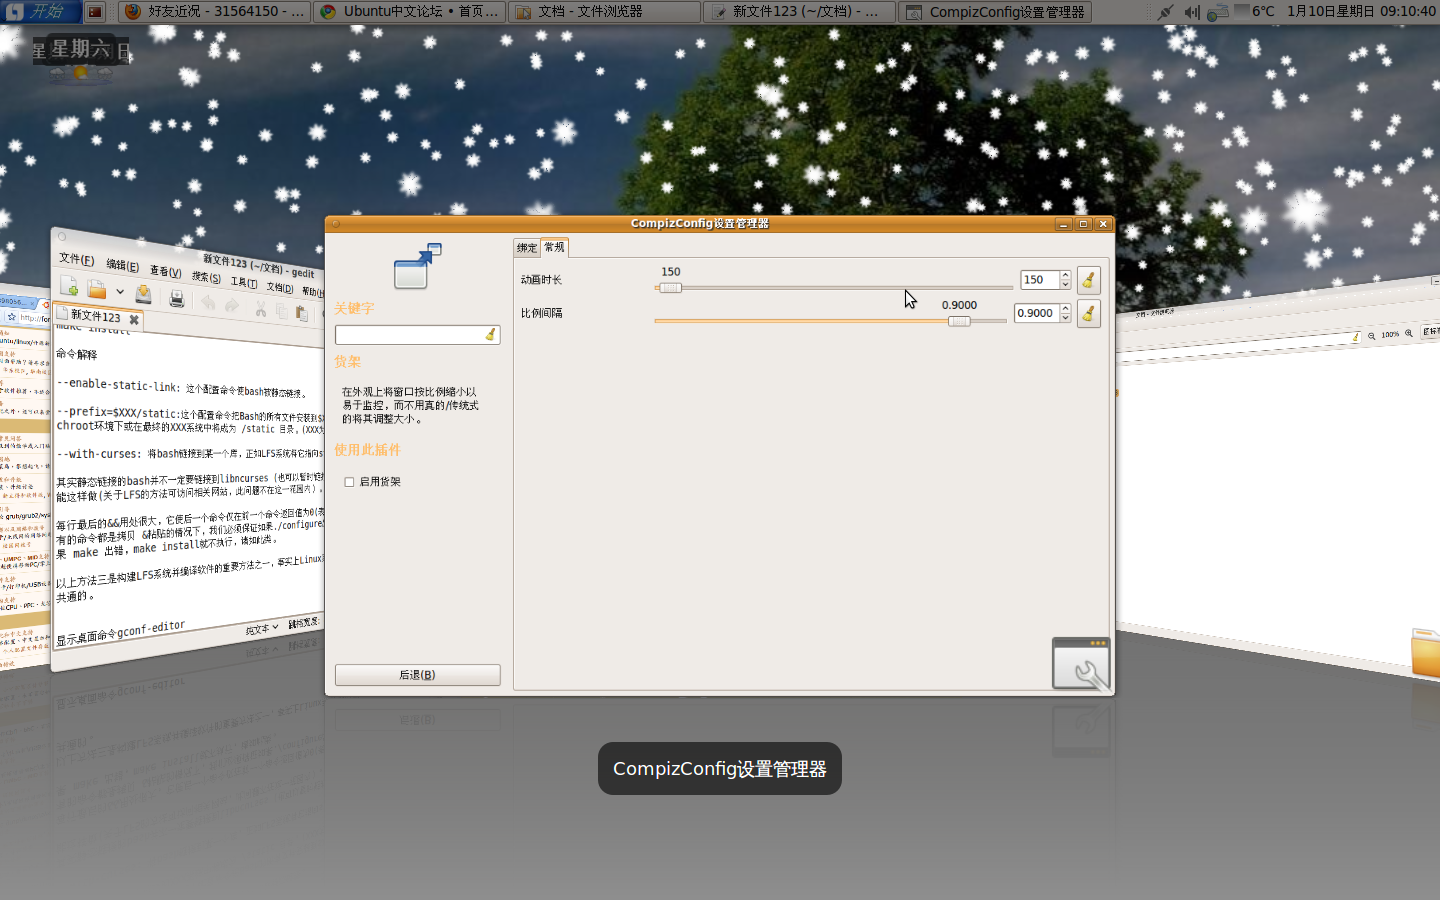The image size is (1440, 900).
Task: Switch to 文档 - 文件浏览器 taskbar window
Action: point(604,12)
